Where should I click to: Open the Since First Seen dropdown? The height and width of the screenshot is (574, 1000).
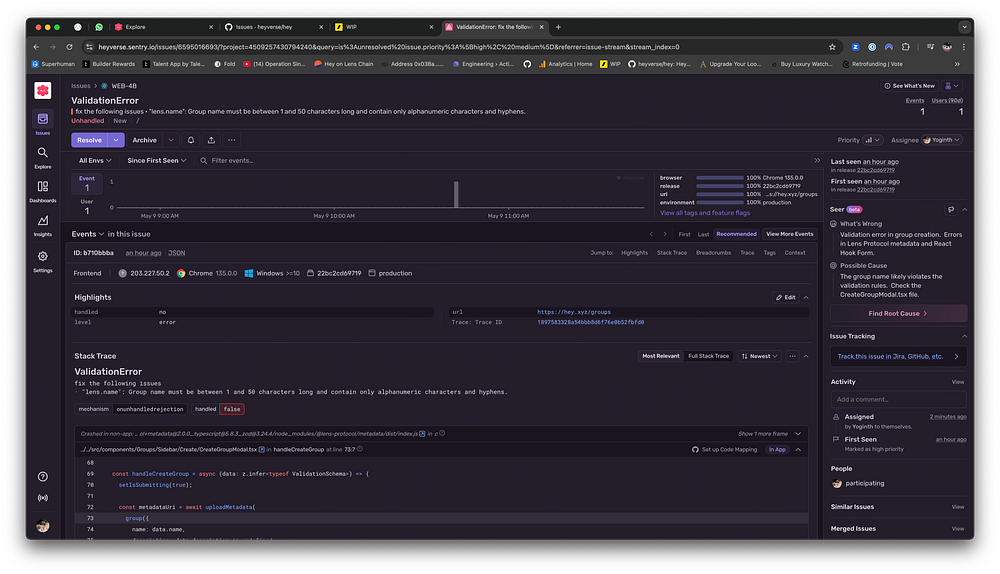pyautogui.click(x=156, y=161)
